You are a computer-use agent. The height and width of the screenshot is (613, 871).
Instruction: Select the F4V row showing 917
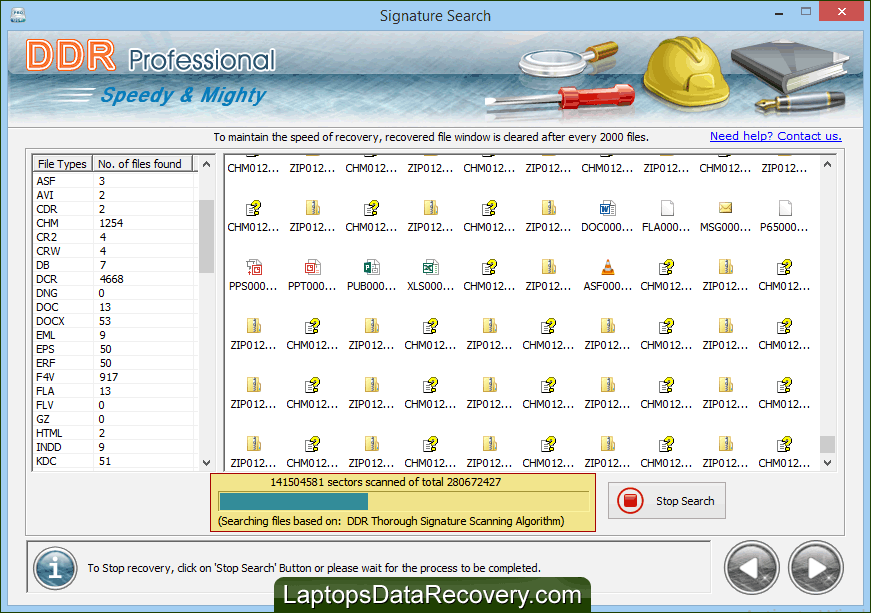point(115,377)
